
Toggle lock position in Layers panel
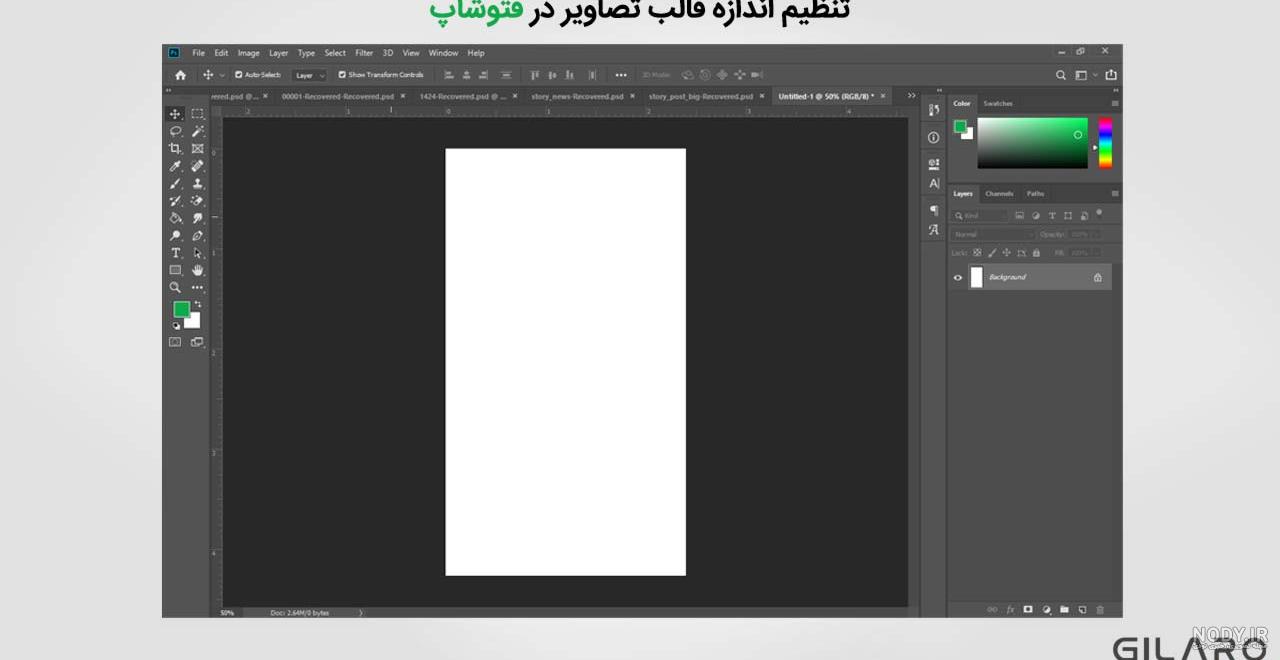pyautogui.click(x=1007, y=253)
